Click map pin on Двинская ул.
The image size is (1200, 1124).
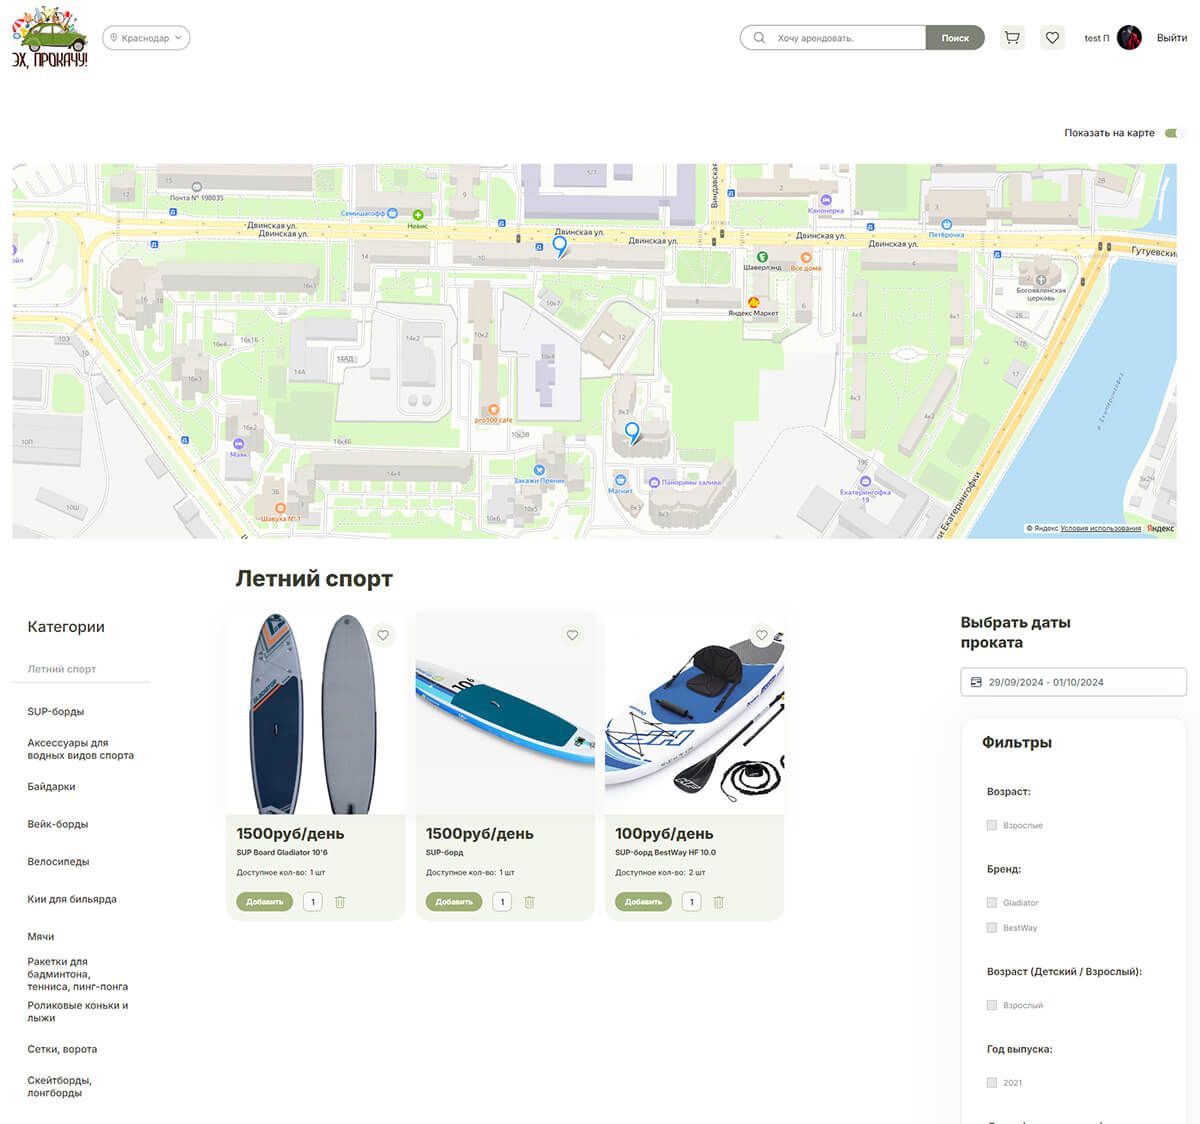pyautogui.click(x=560, y=245)
